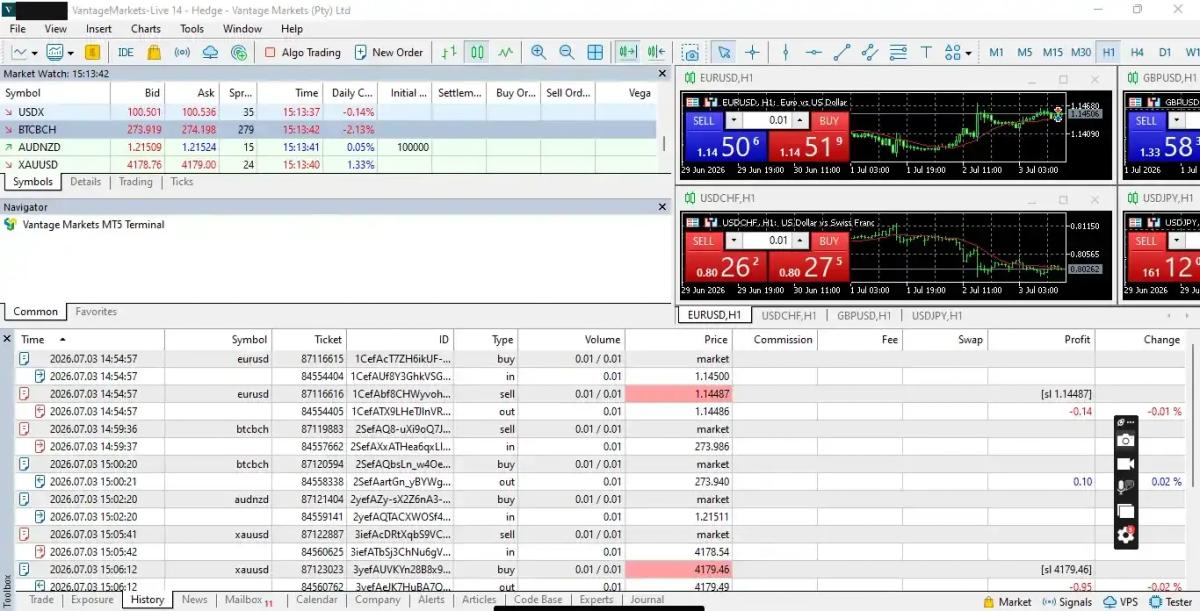This screenshot has width=1200, height=611.
Task: Open the Charts menu
Action: 146,29
